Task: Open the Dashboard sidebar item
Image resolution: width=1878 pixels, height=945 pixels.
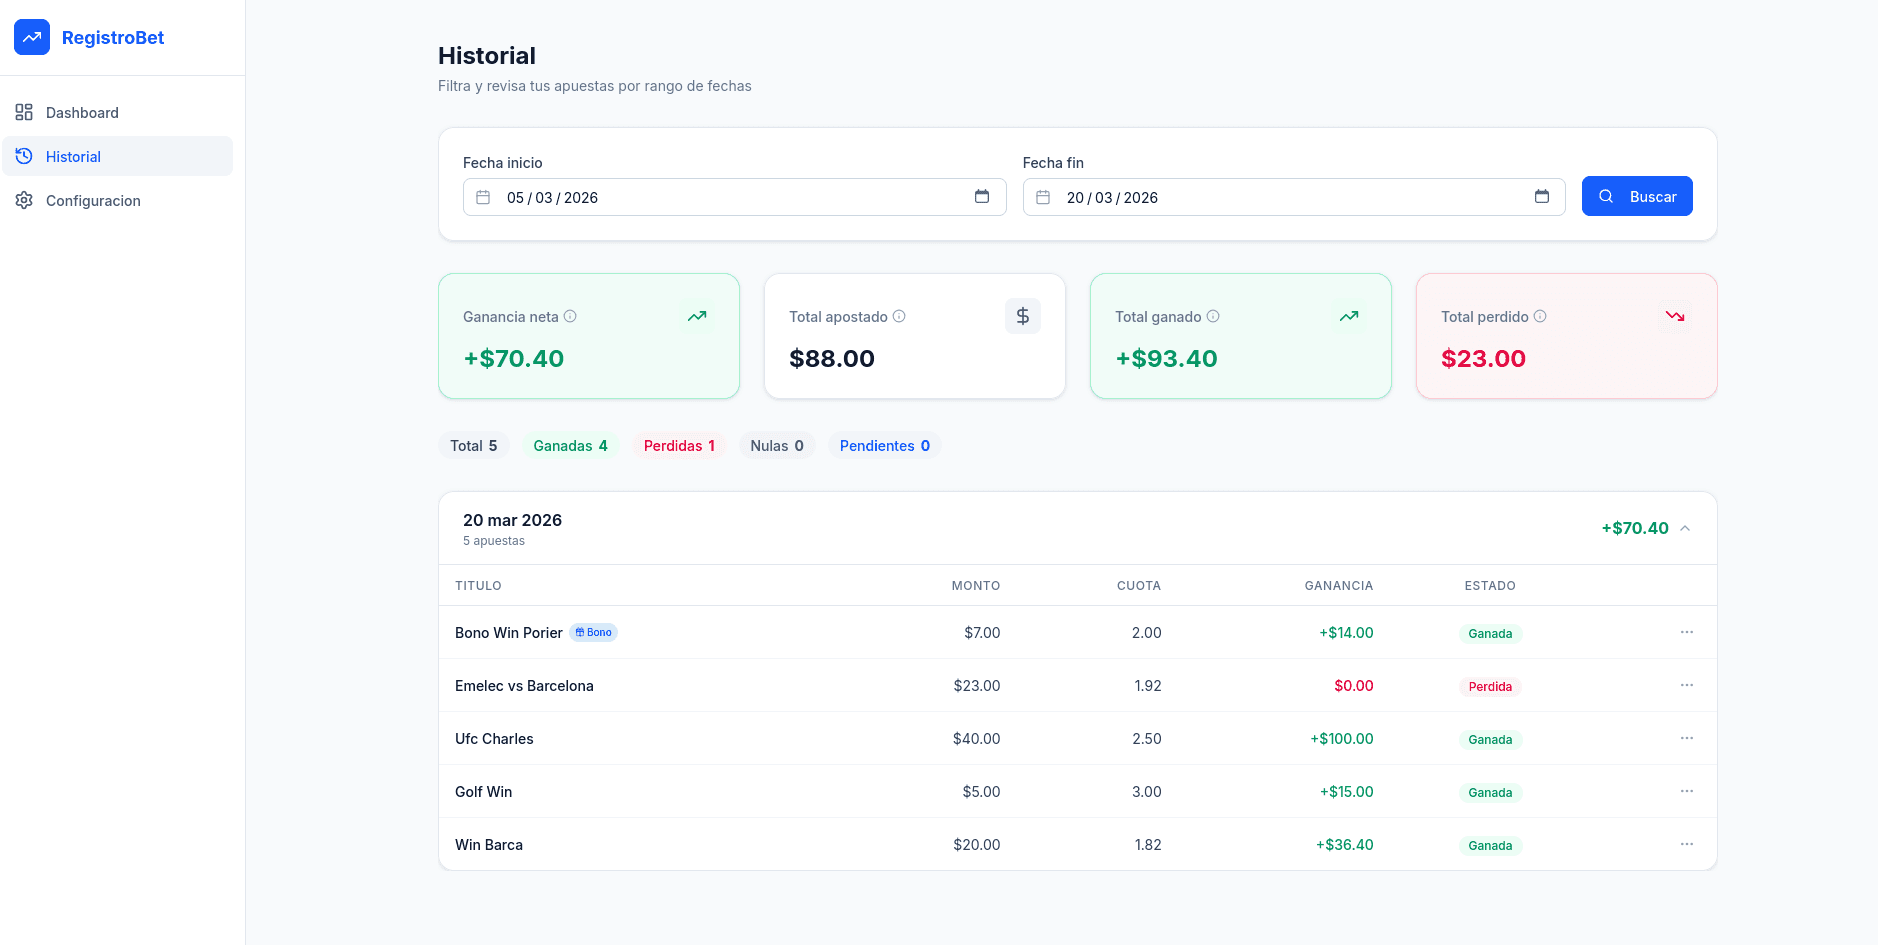Action: pyautogui.click(x=117, y=112)
